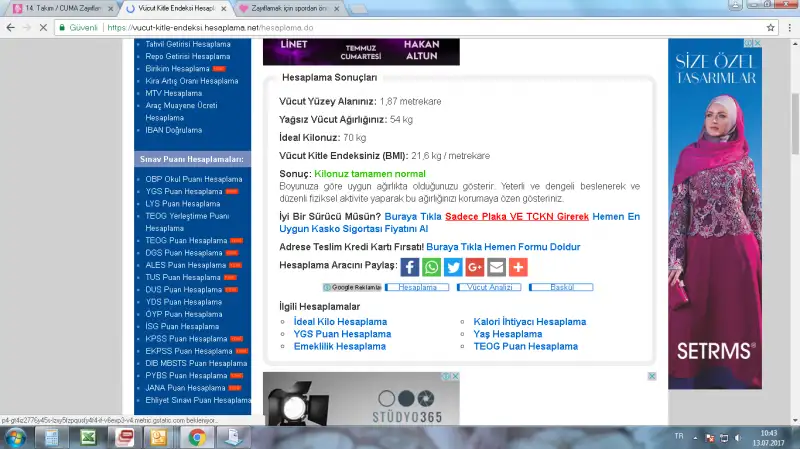Open TEOG Puan Hesaplama sidebar link
Image resolution: width=800 pixels, height=449 pixels.
pos(186,240)
